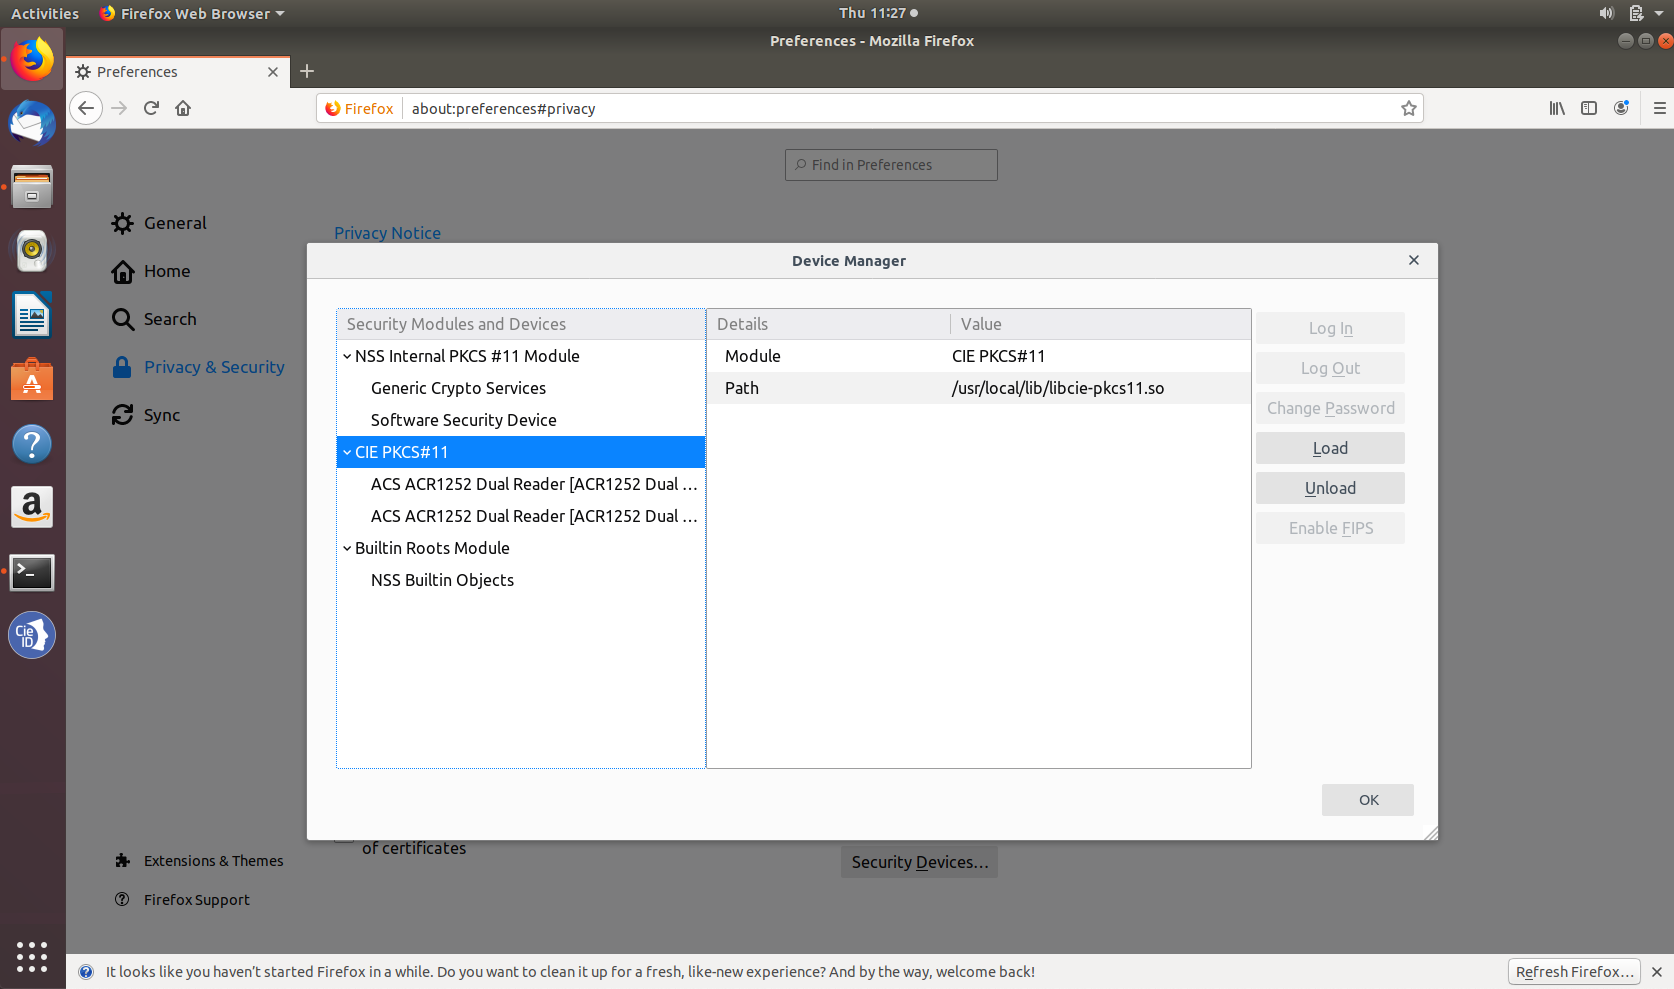
Task: Click the Refresh Firefox button
Action: (x=1575, y=972)
